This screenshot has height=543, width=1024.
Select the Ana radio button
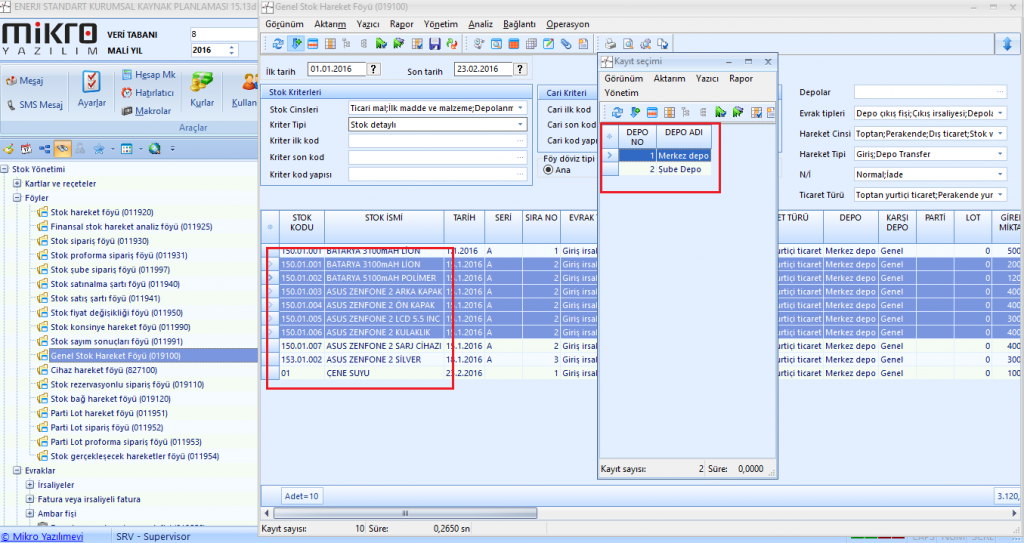coord(548,170)
